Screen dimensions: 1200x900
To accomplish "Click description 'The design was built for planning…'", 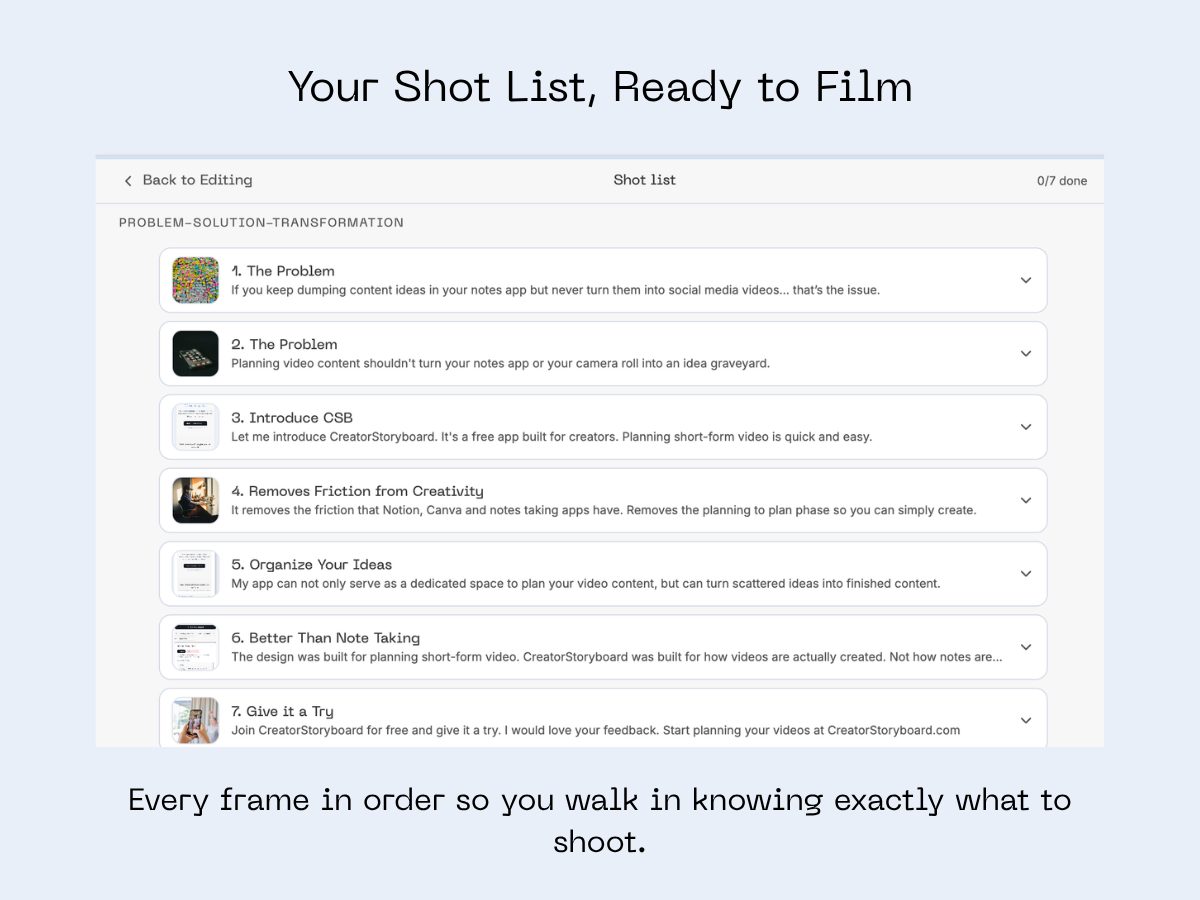I will pyautogui.click(x=617, y=657).
